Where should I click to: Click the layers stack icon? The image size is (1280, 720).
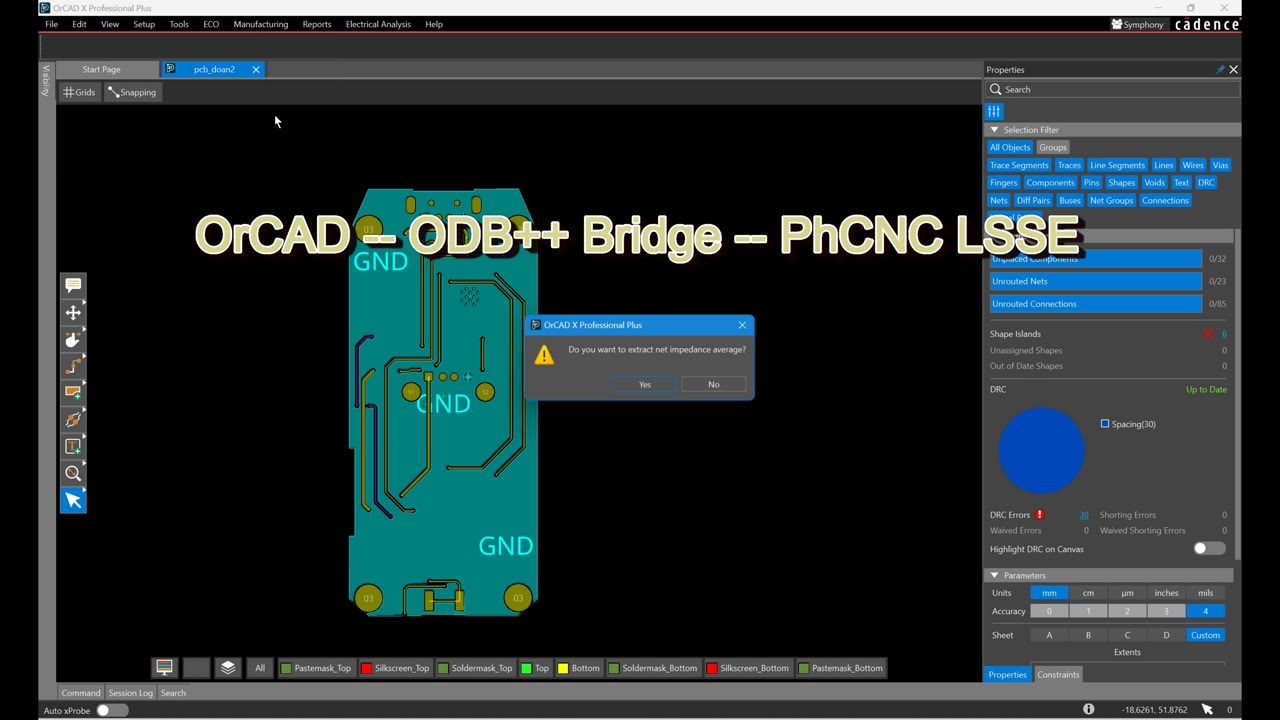coord(228,668)
